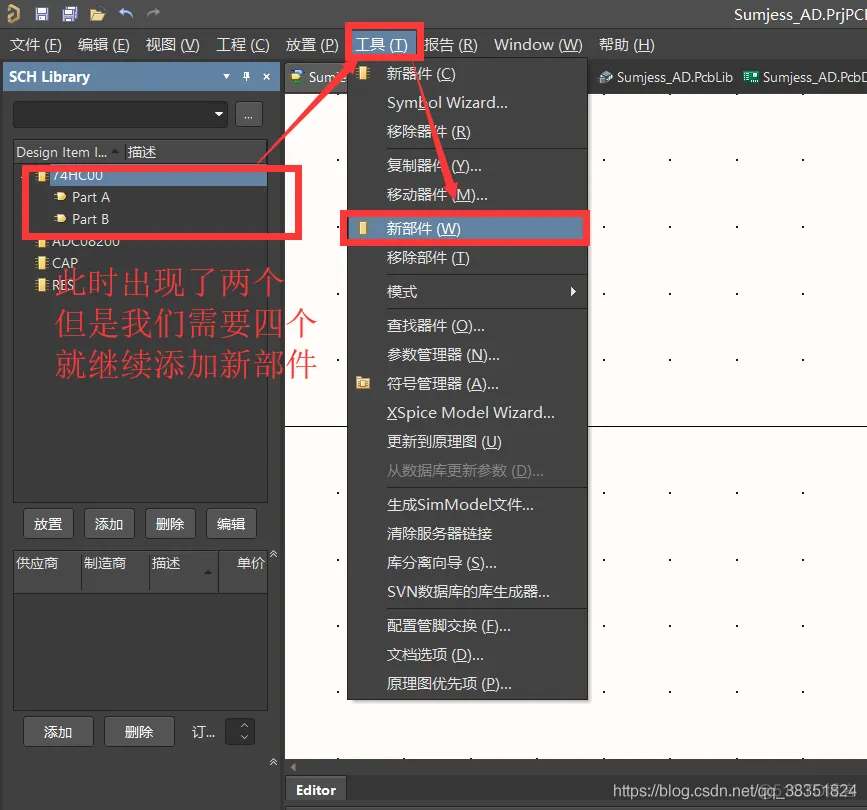Open the Window (W) menu
This screenshot has height=810, width=867.
click(x=538, y=45)
